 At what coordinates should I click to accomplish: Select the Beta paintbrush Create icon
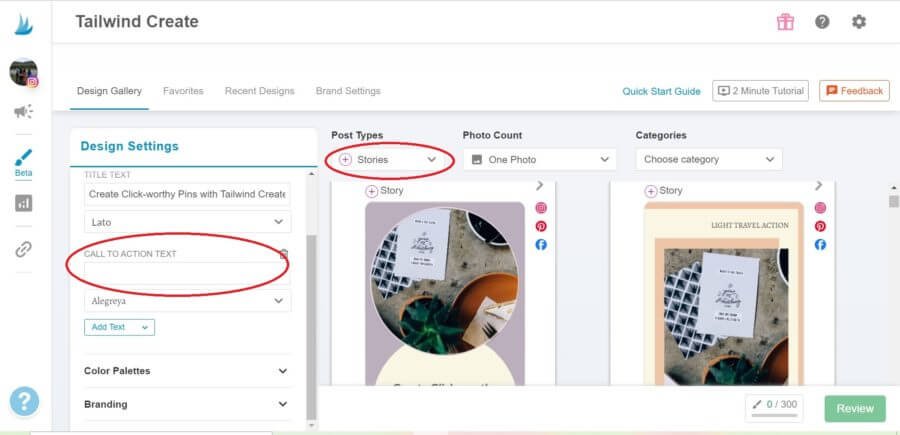tap(23, 160)
